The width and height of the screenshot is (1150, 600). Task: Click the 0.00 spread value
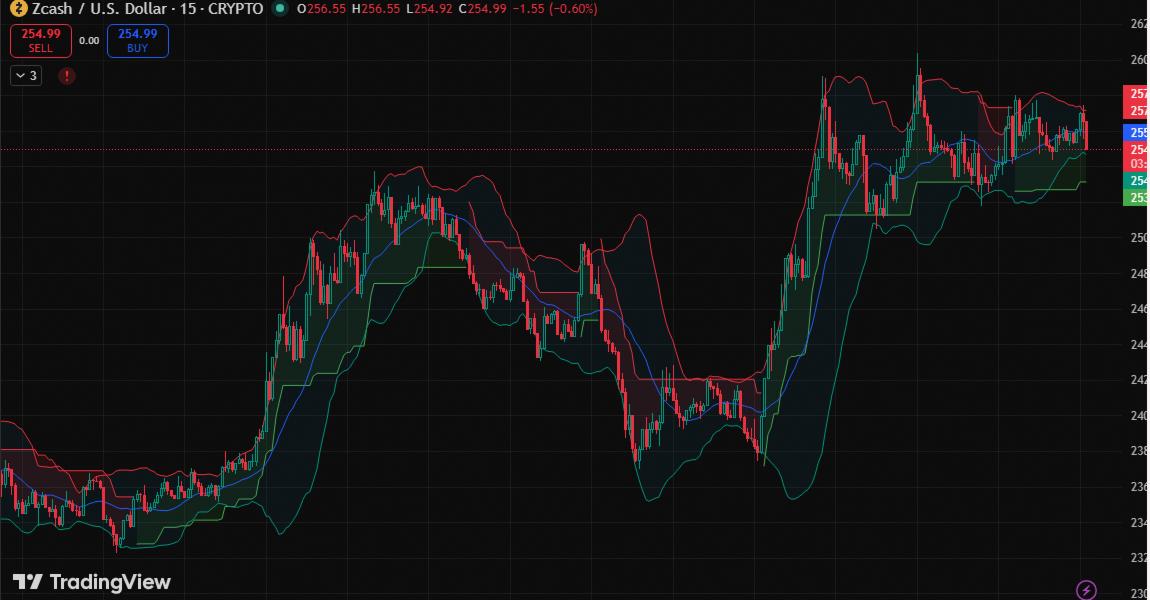(89, 41)
